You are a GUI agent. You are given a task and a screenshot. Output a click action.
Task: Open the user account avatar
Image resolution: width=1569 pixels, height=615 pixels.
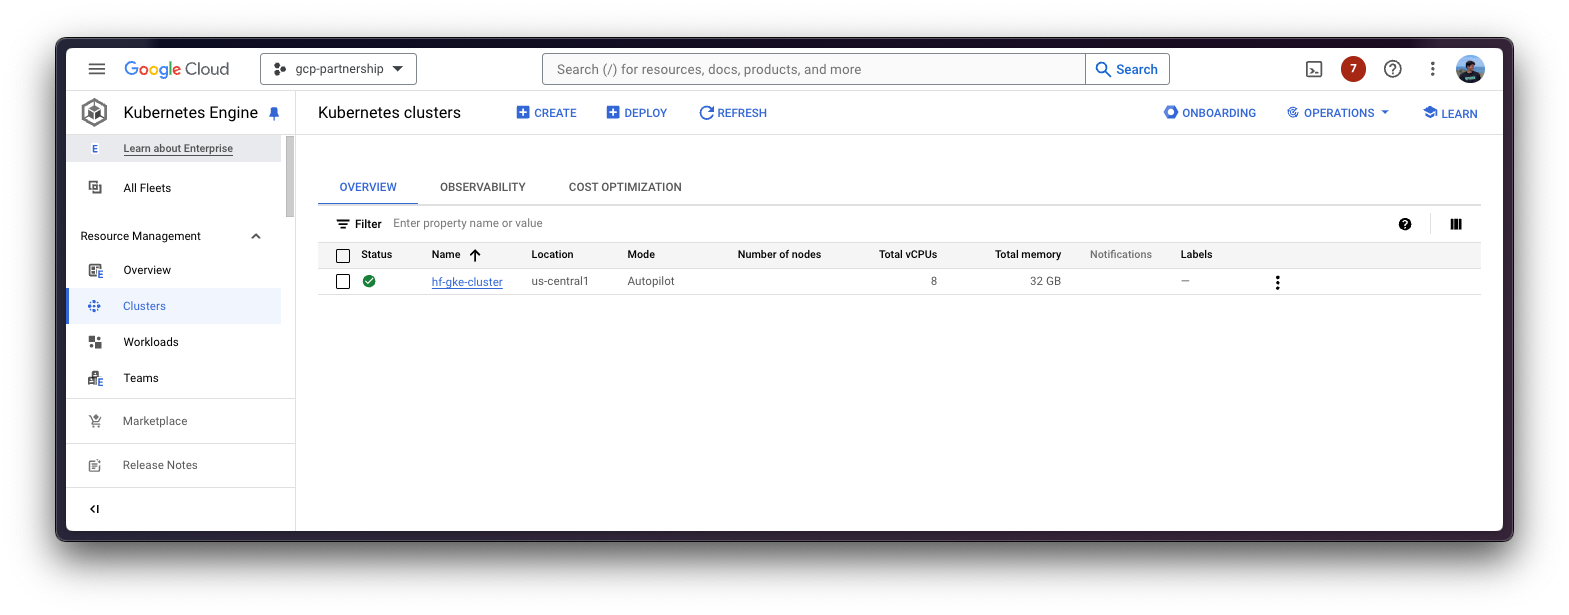(x=1470, y=69)
